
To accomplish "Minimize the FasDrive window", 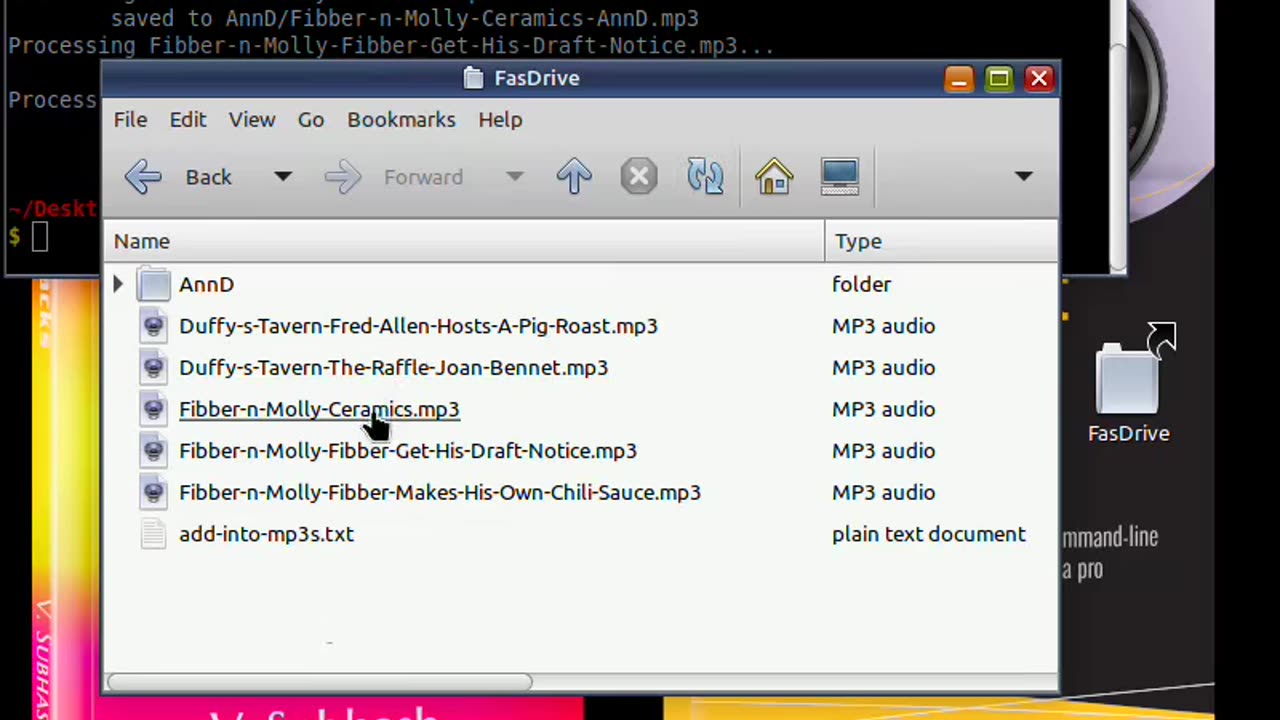I will coord(959,79).
